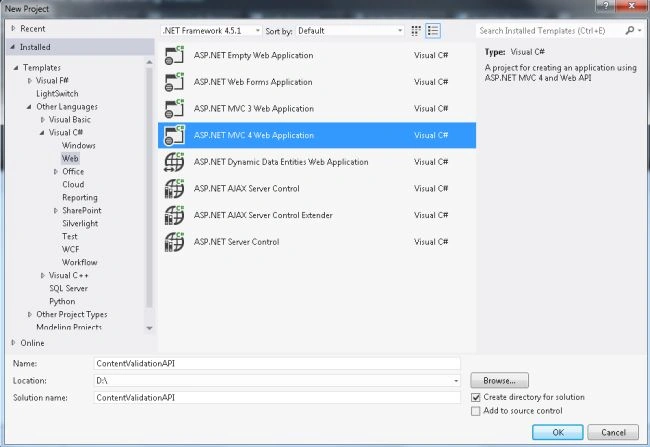Click the ASP.NET Server Control icon

(x=174, y=242)
